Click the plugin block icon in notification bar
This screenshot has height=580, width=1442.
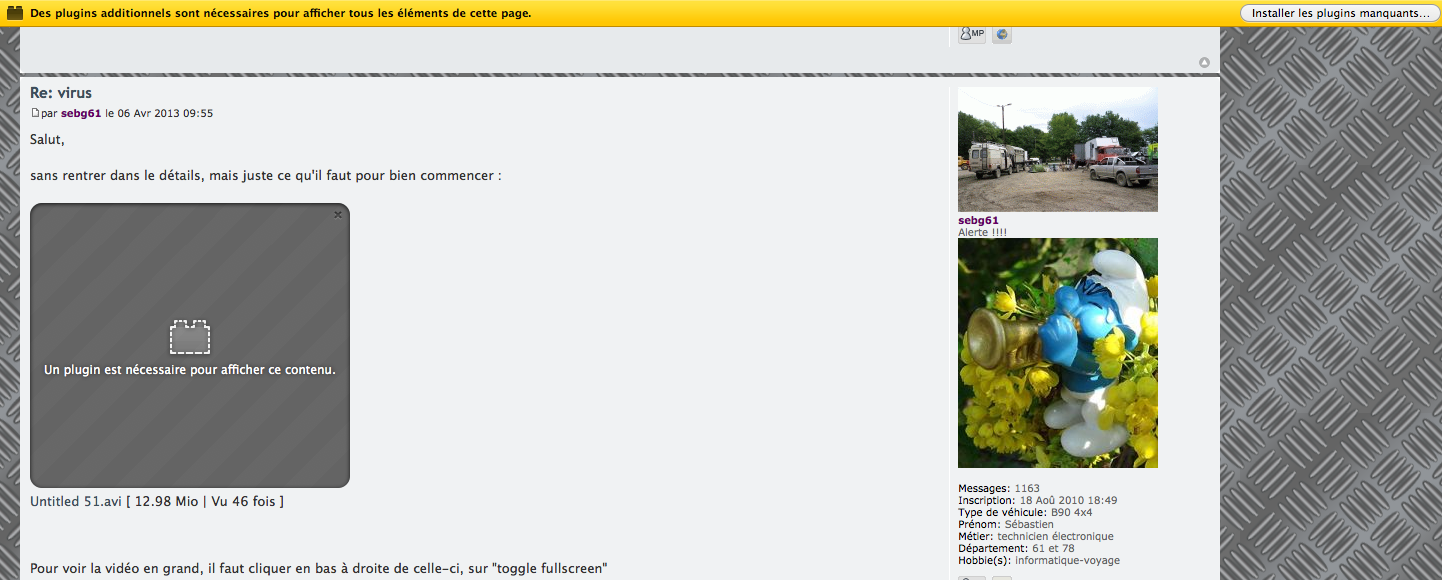pos(15,13)
